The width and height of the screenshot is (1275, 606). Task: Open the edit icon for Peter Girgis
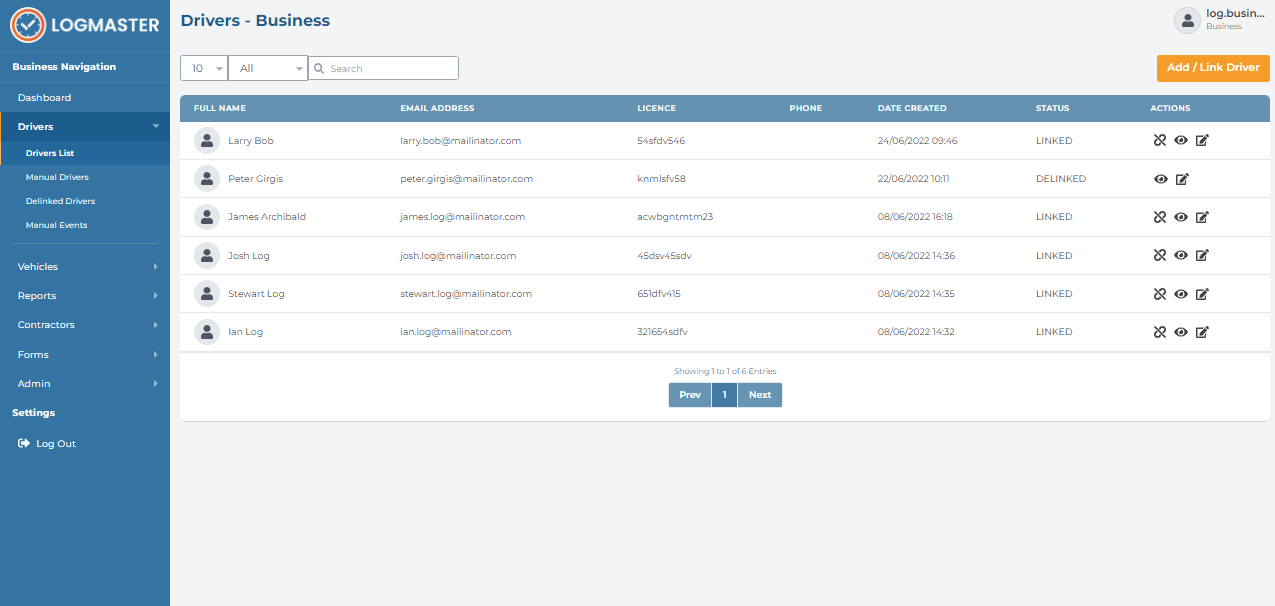coord(1182,178)
